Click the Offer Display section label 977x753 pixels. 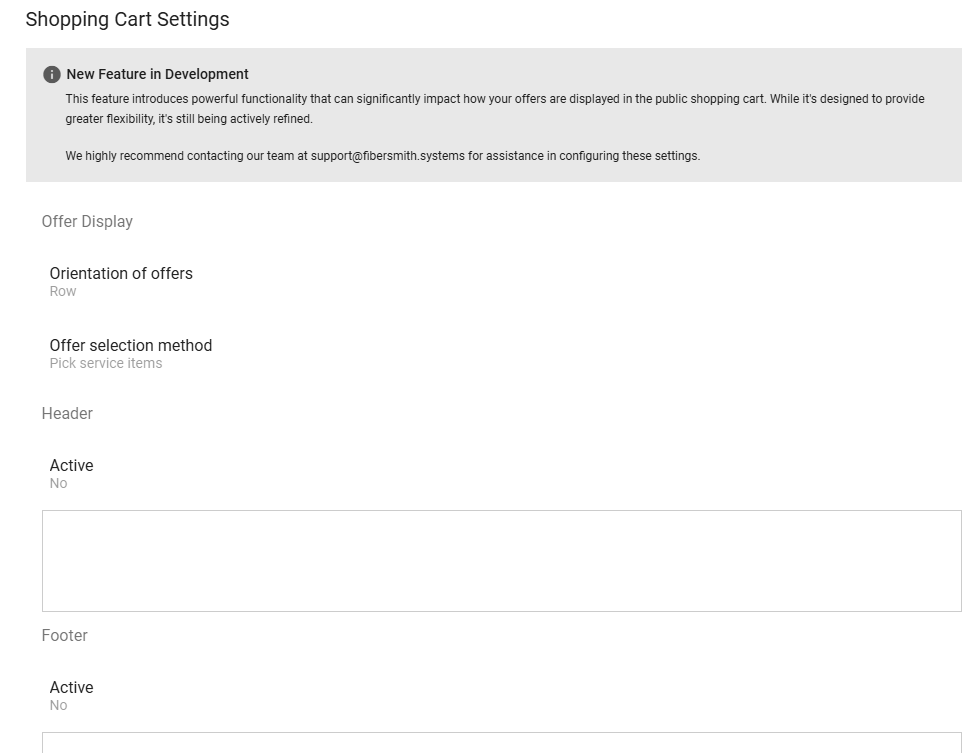point(87,222)
